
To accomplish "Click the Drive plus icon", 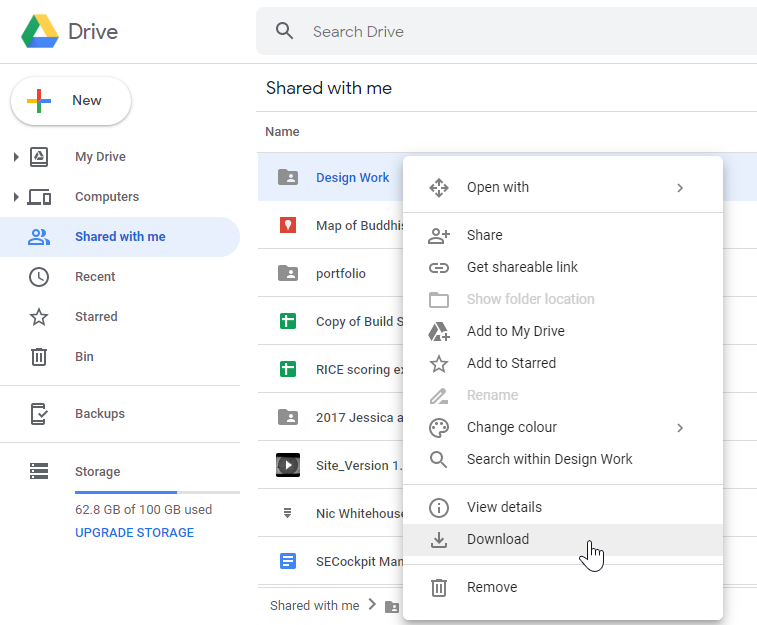I will 438,332.
